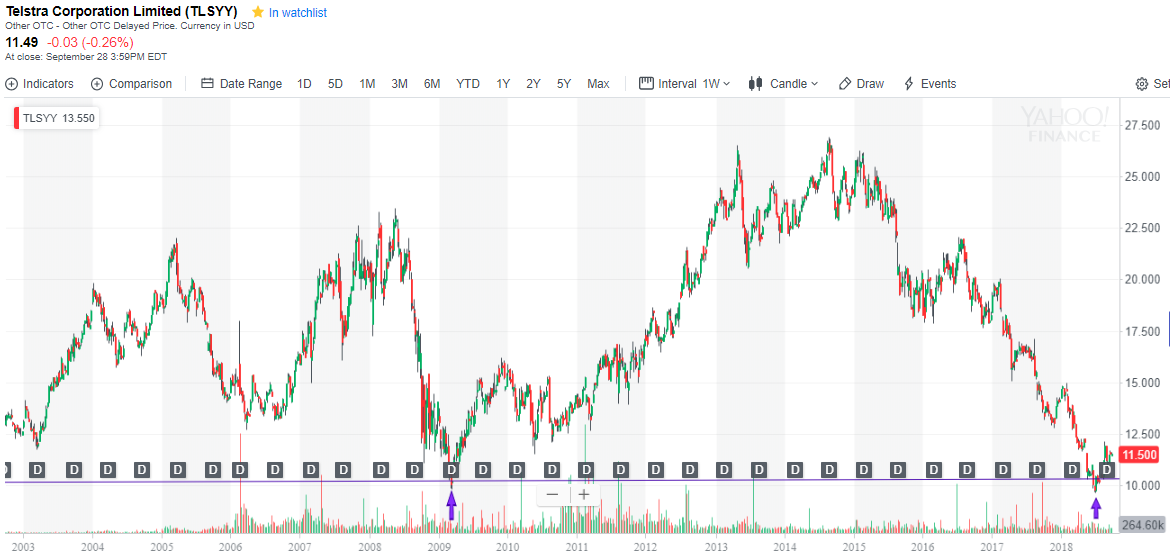Click the 2015 year label

tap(854, 547)
